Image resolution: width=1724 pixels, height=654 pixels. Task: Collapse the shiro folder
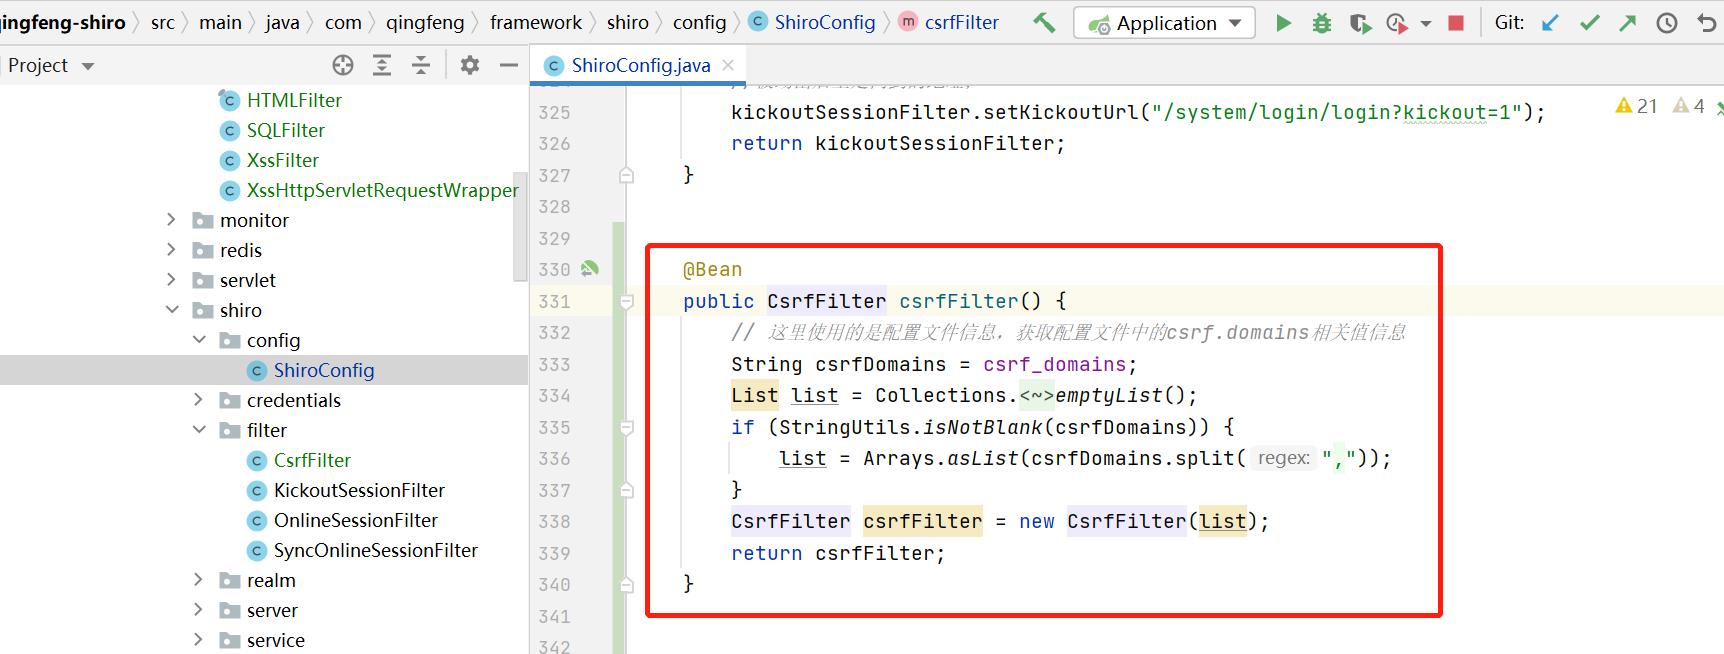[171, 310]
